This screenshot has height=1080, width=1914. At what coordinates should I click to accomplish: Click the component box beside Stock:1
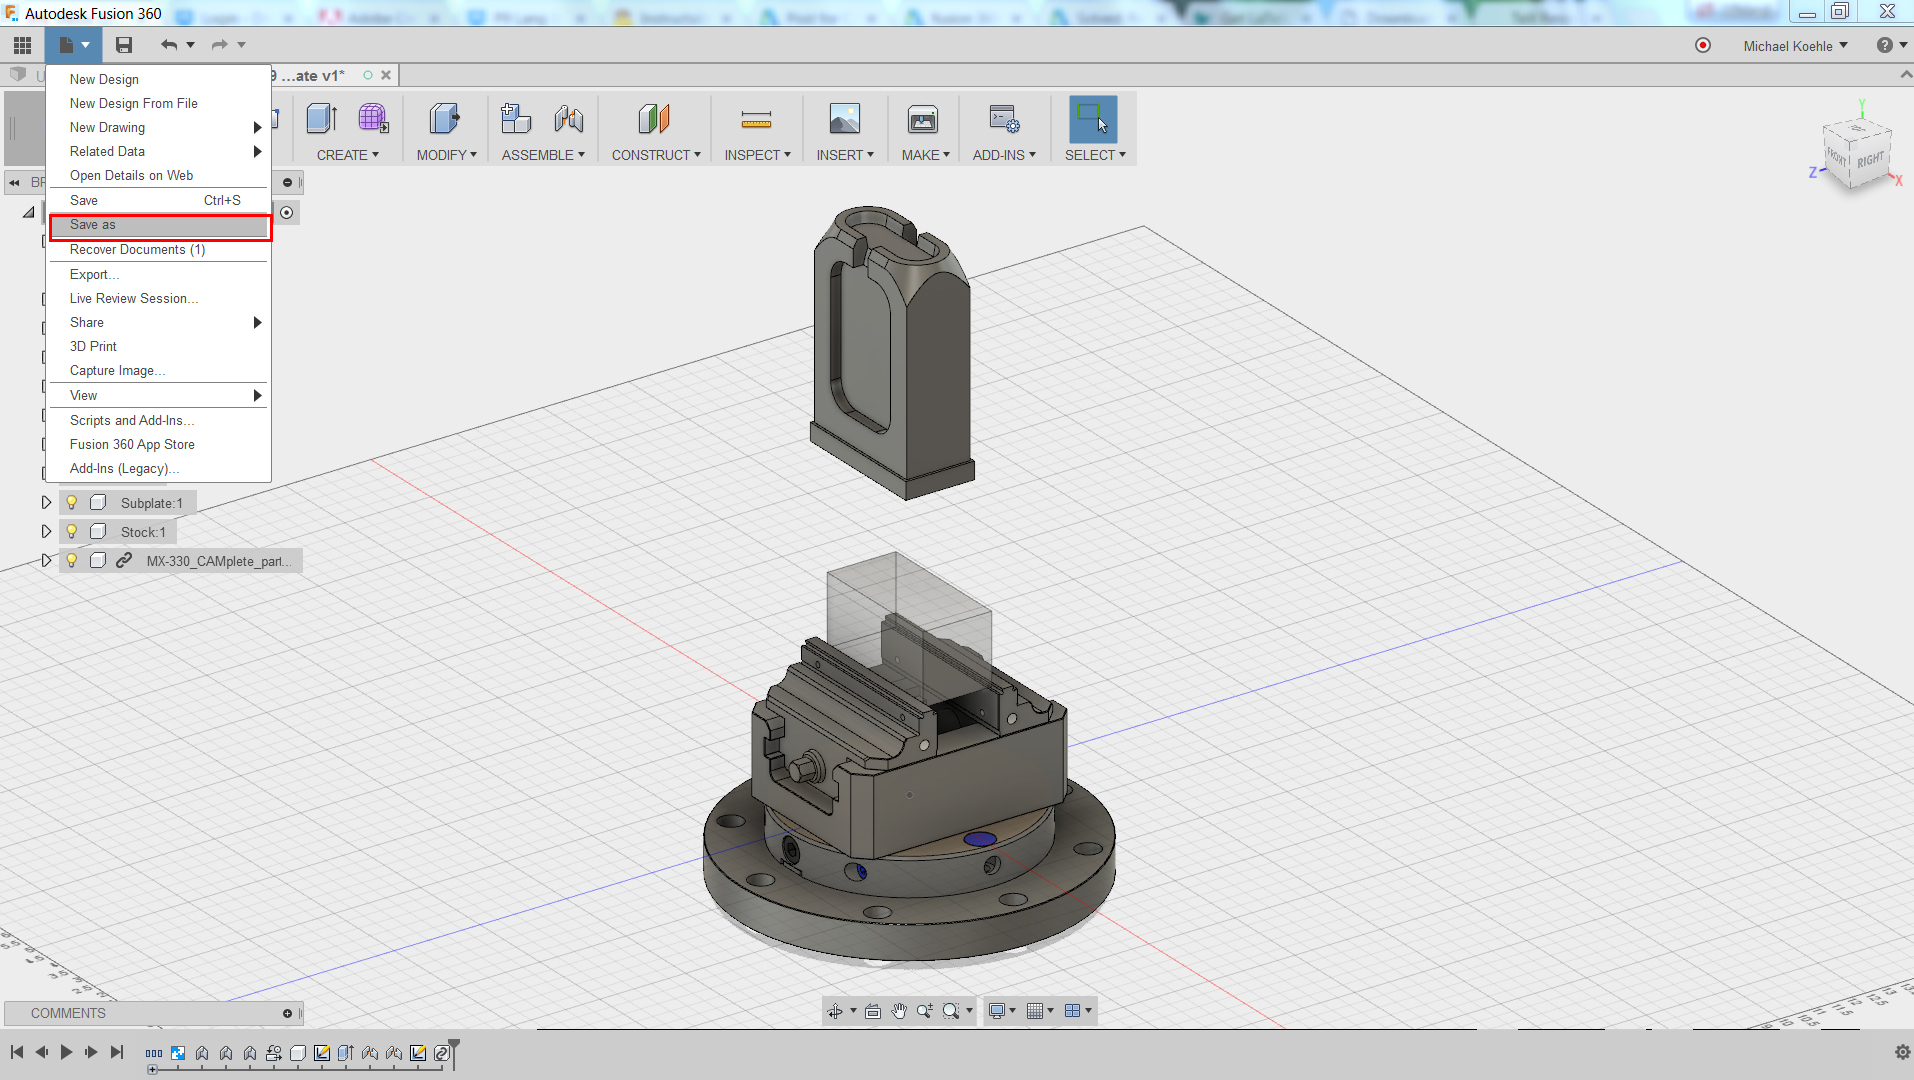click(98, 532)
